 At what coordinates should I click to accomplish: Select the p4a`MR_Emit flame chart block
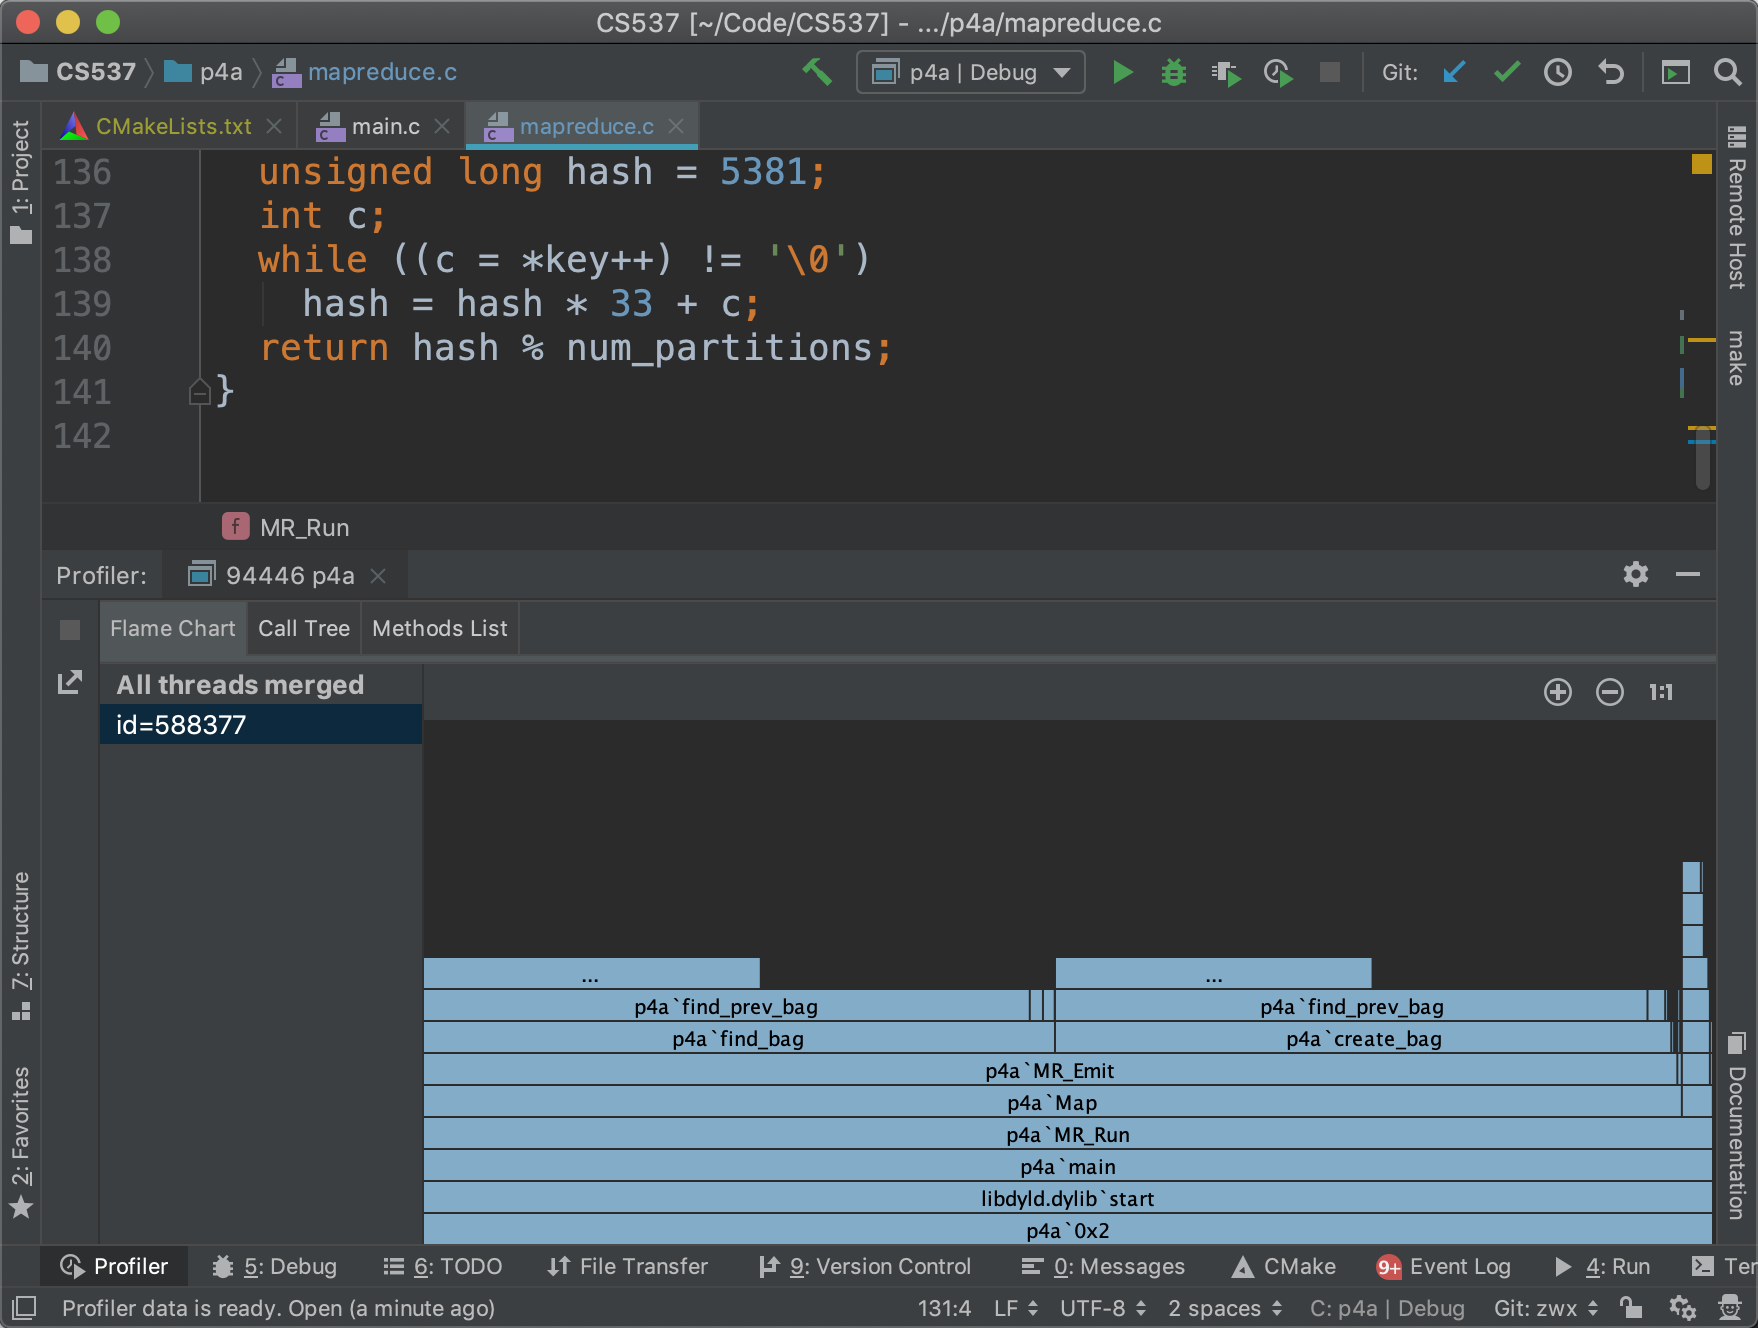[1049, 1070]
